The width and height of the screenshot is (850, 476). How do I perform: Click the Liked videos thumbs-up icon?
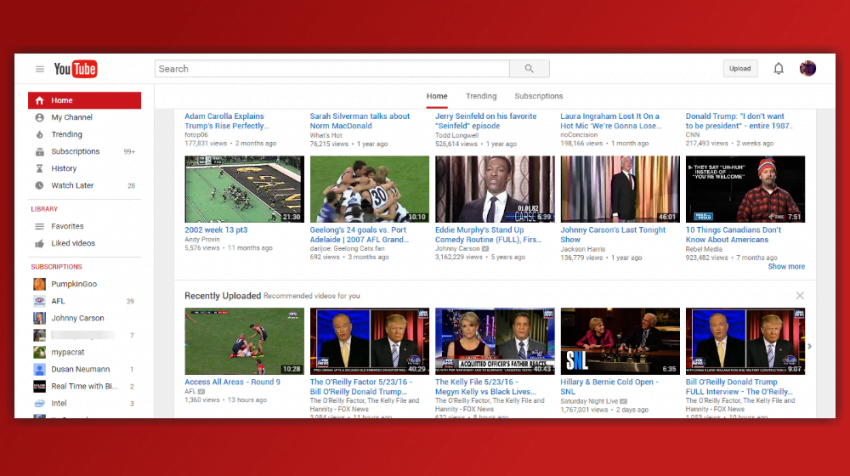(x=40, y=243)
